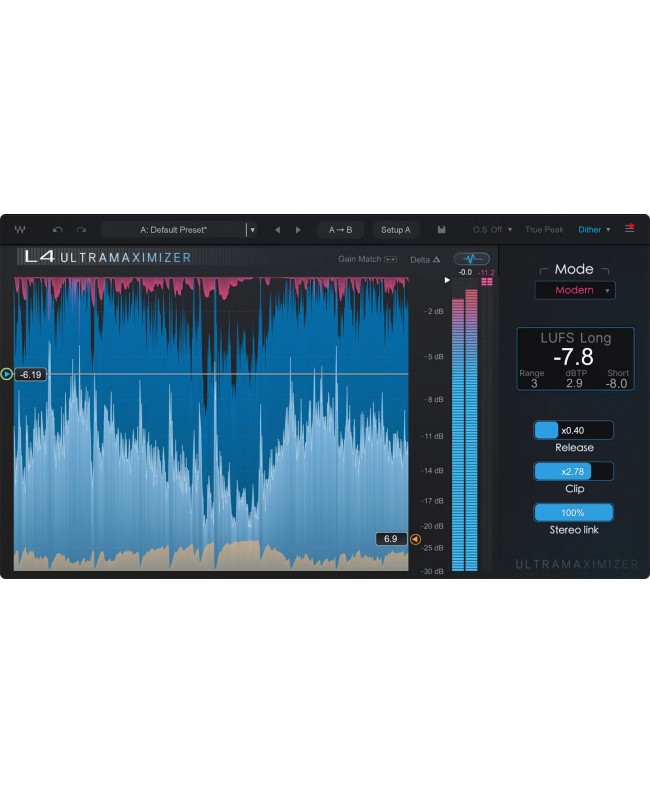Image resolution: width=650 pixels, height=794 pixels.
Task: Open the O.S Off oversampling dropdown
Action: click(x=492, y=230)
